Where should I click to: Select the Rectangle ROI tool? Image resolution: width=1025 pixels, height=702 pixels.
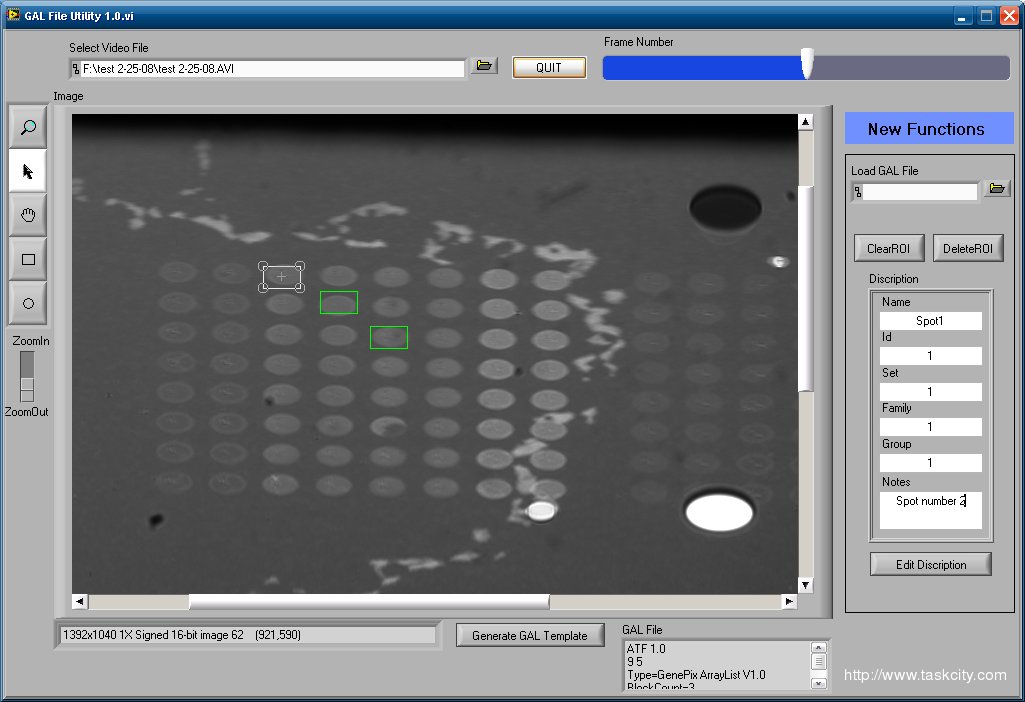(x=28, y=259)
